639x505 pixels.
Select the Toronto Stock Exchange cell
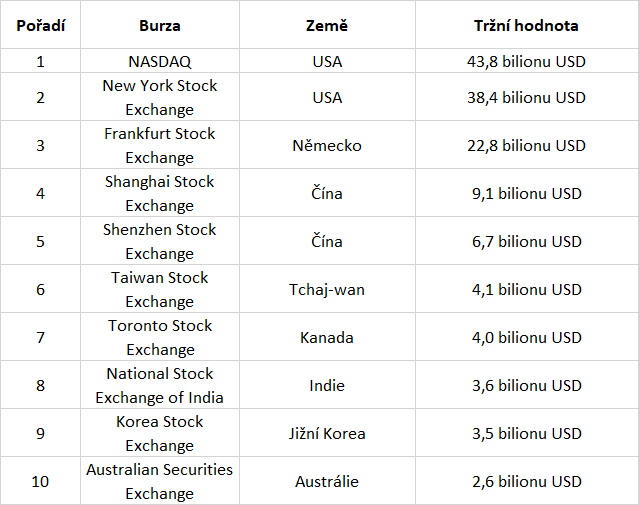pyautogui.click(x=160, y=337)
